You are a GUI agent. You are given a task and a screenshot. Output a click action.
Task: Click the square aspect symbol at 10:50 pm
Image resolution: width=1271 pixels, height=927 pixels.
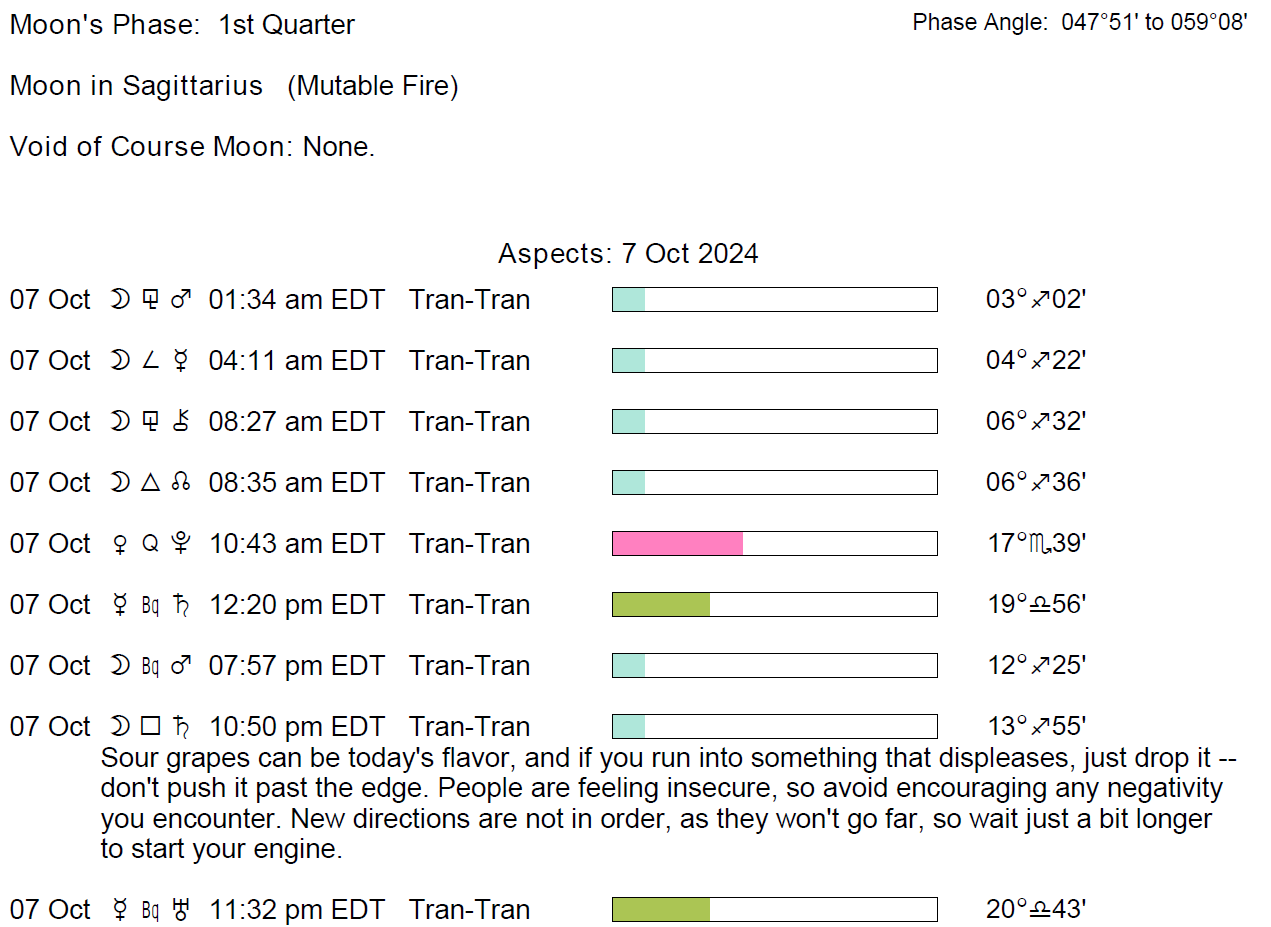[151, 727]
